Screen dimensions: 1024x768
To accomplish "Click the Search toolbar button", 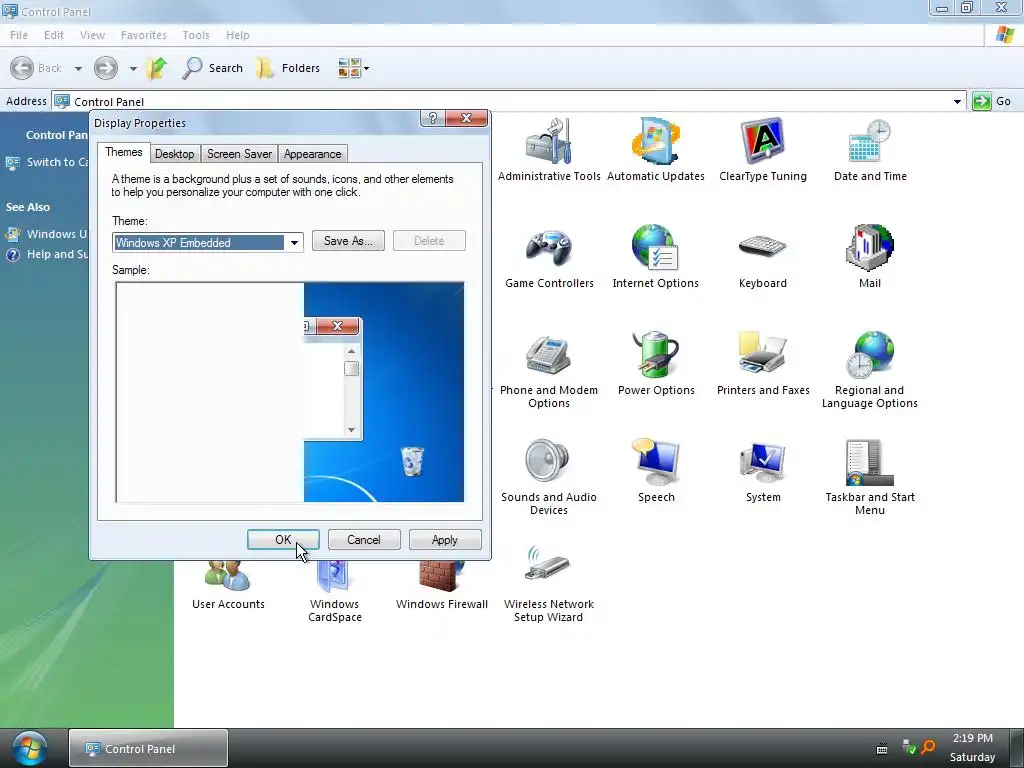I will pos(212,68).
